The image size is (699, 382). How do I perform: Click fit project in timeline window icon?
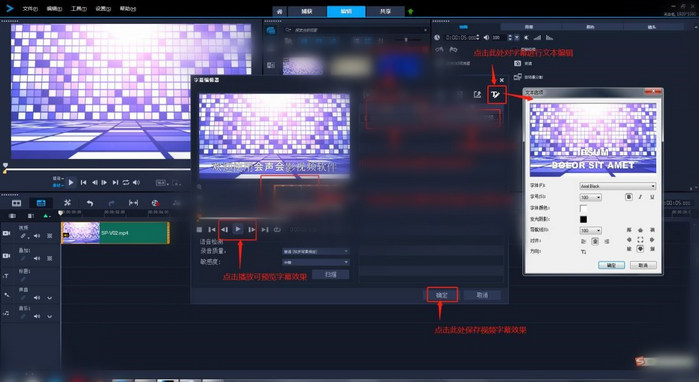pyautogui.click(x=133, y=203)
